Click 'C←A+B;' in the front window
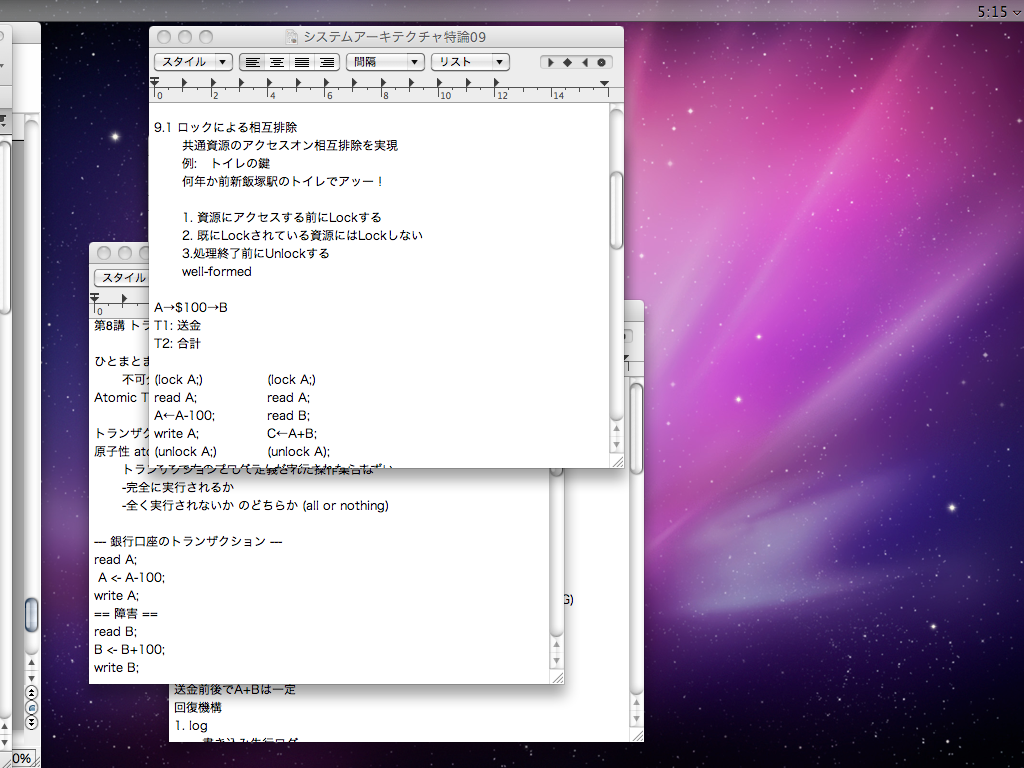The height and width of the screenshot is (768, 1024). pyautogui.click(x=292, y=434)
